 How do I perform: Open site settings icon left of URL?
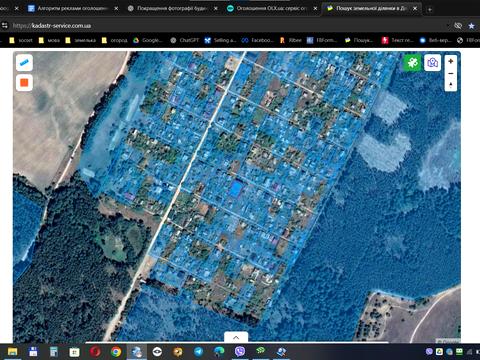click(5, 26)
